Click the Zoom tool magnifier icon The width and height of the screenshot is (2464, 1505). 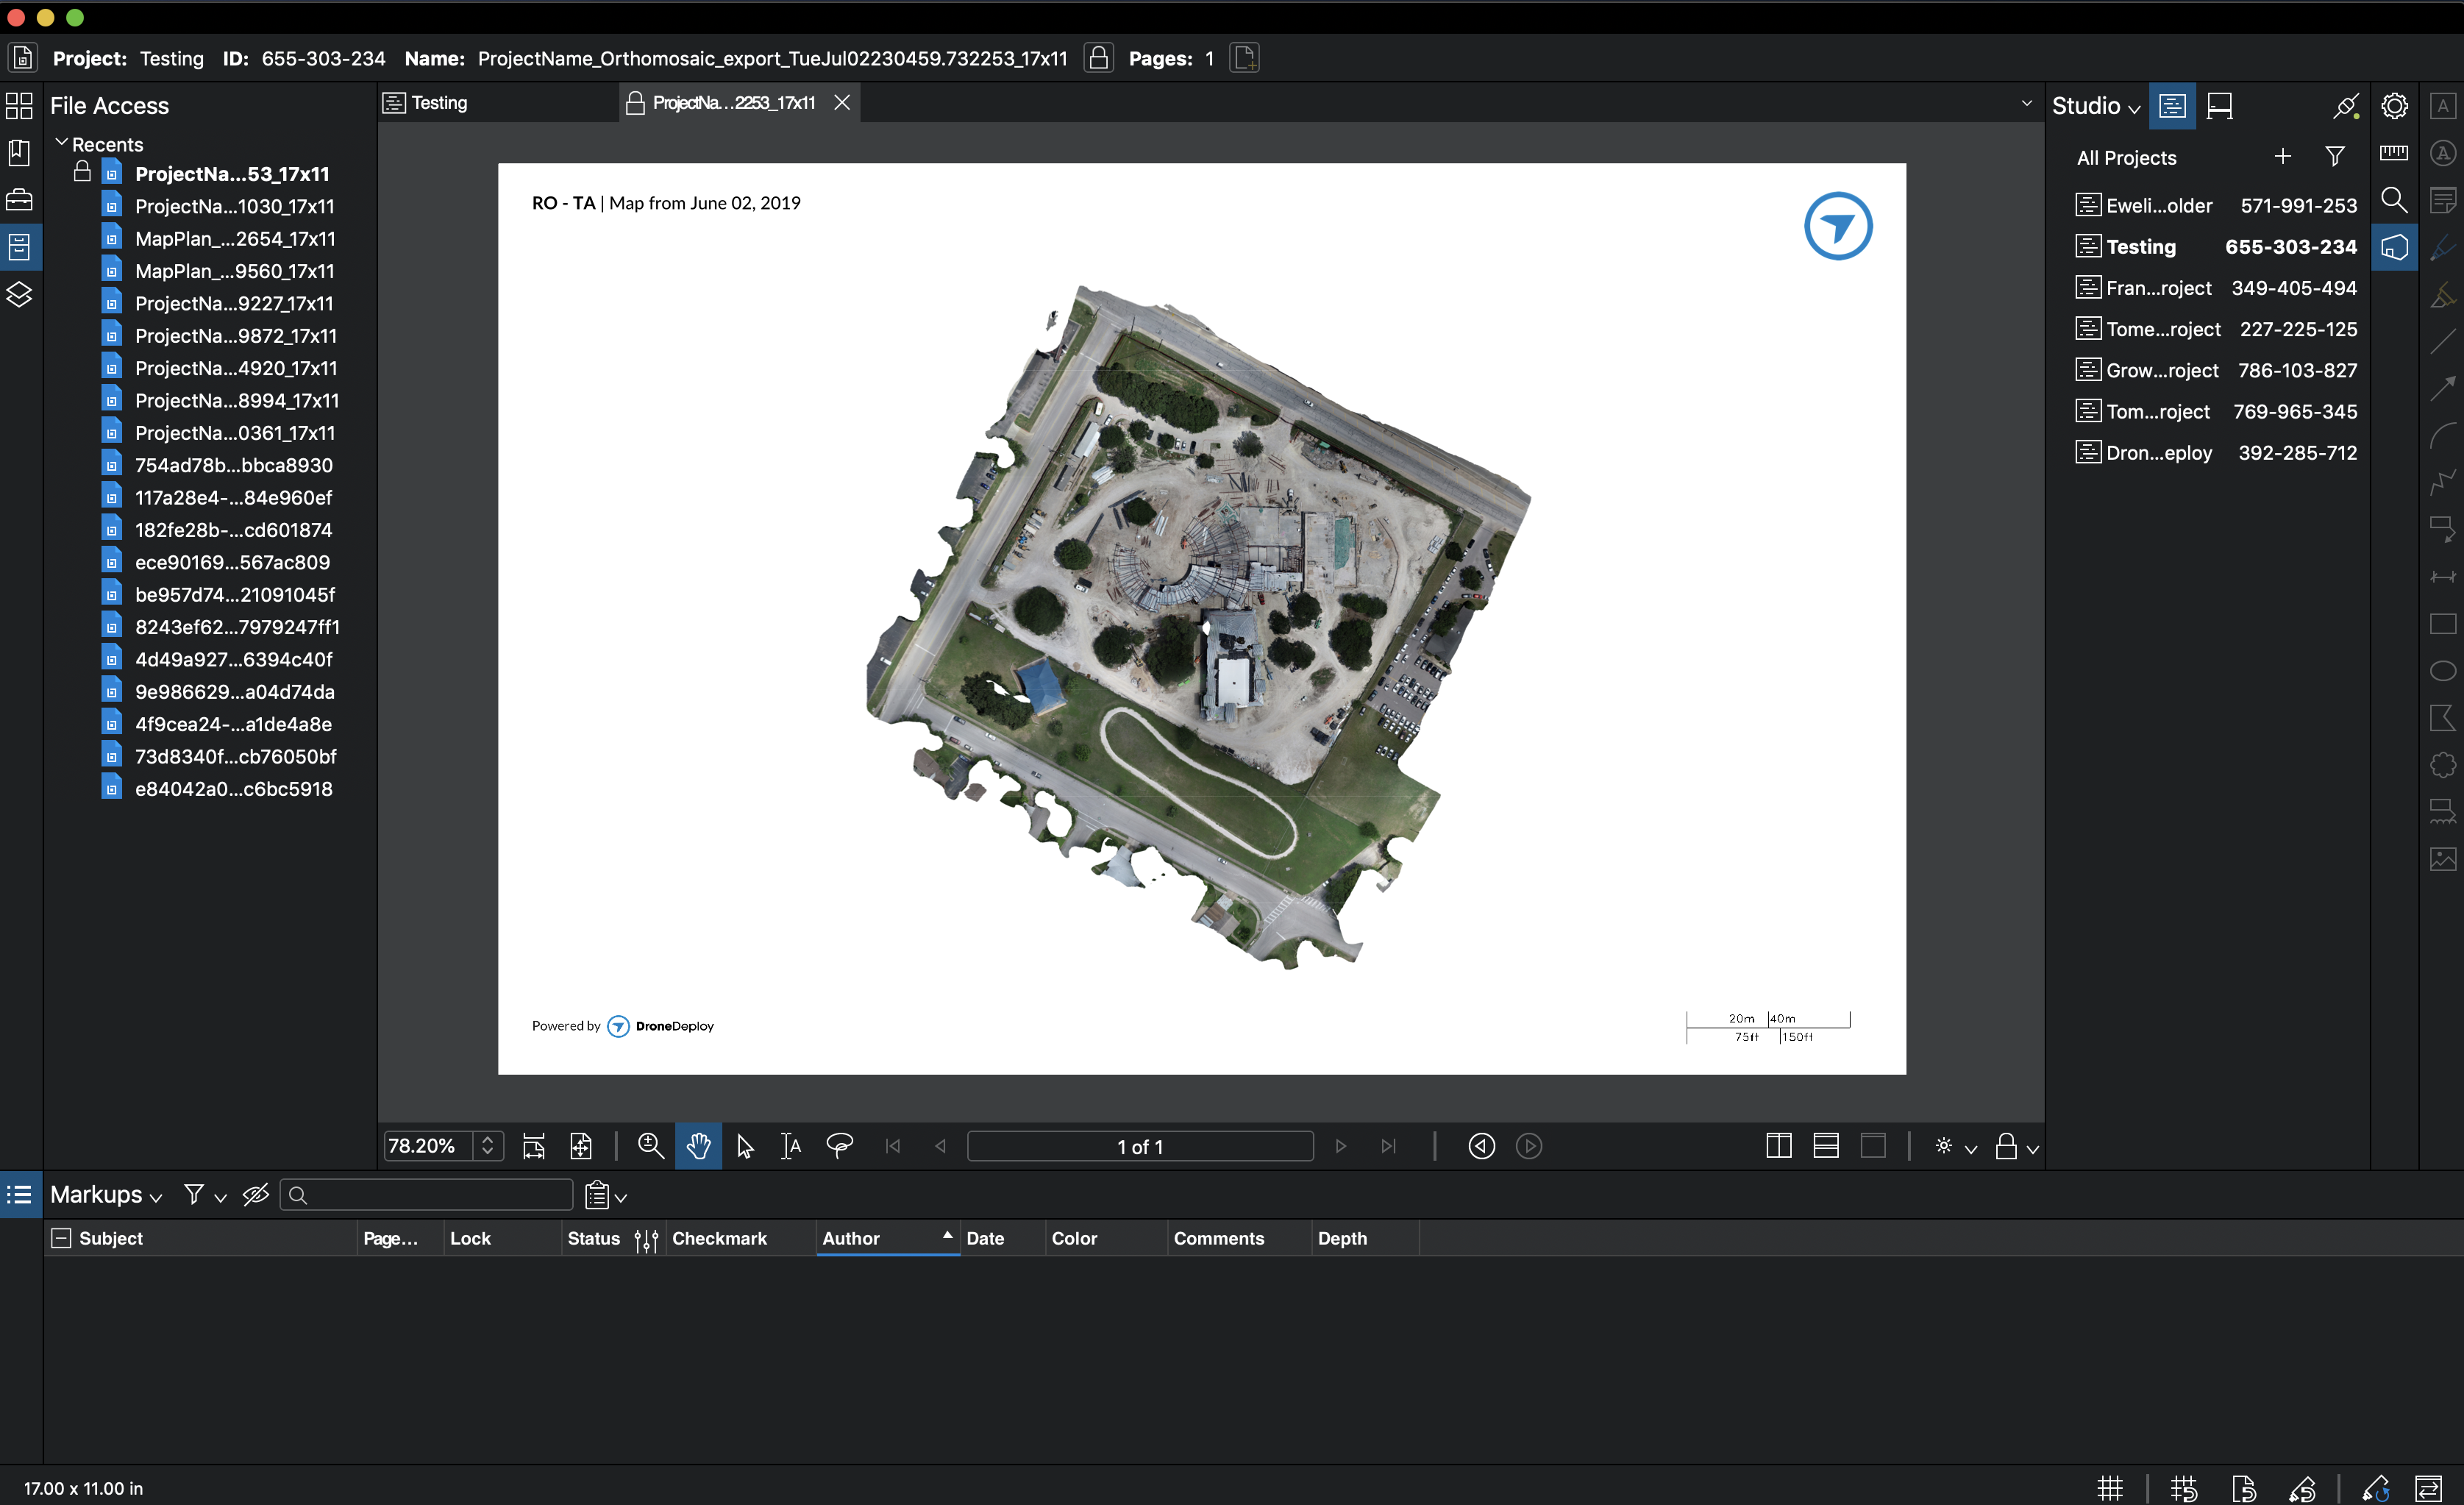[651, 1146]
